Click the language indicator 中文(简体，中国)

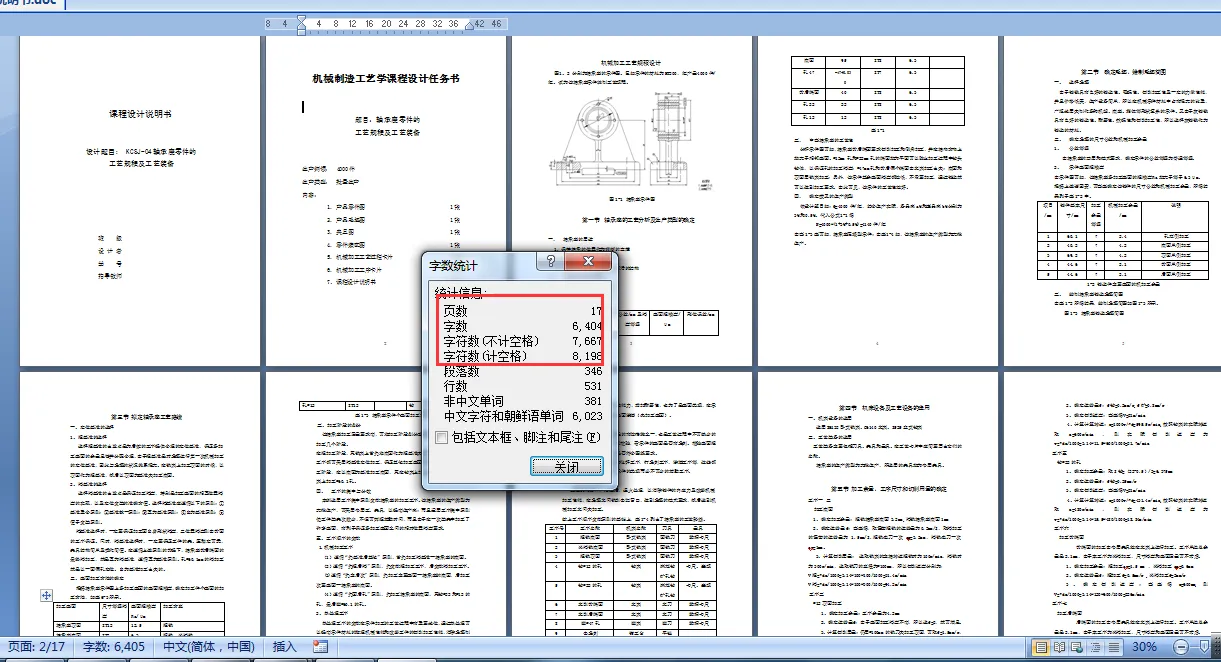pos(211,647)
